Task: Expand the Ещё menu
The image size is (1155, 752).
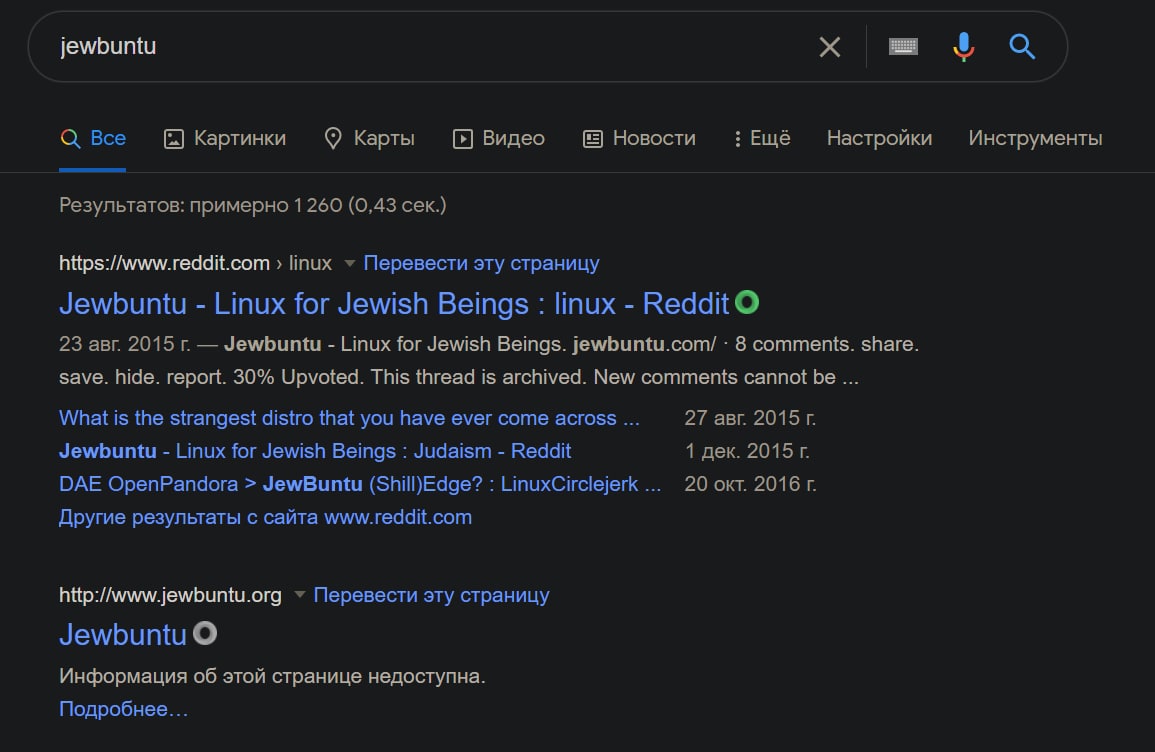Action: click(x=762, y=138)
